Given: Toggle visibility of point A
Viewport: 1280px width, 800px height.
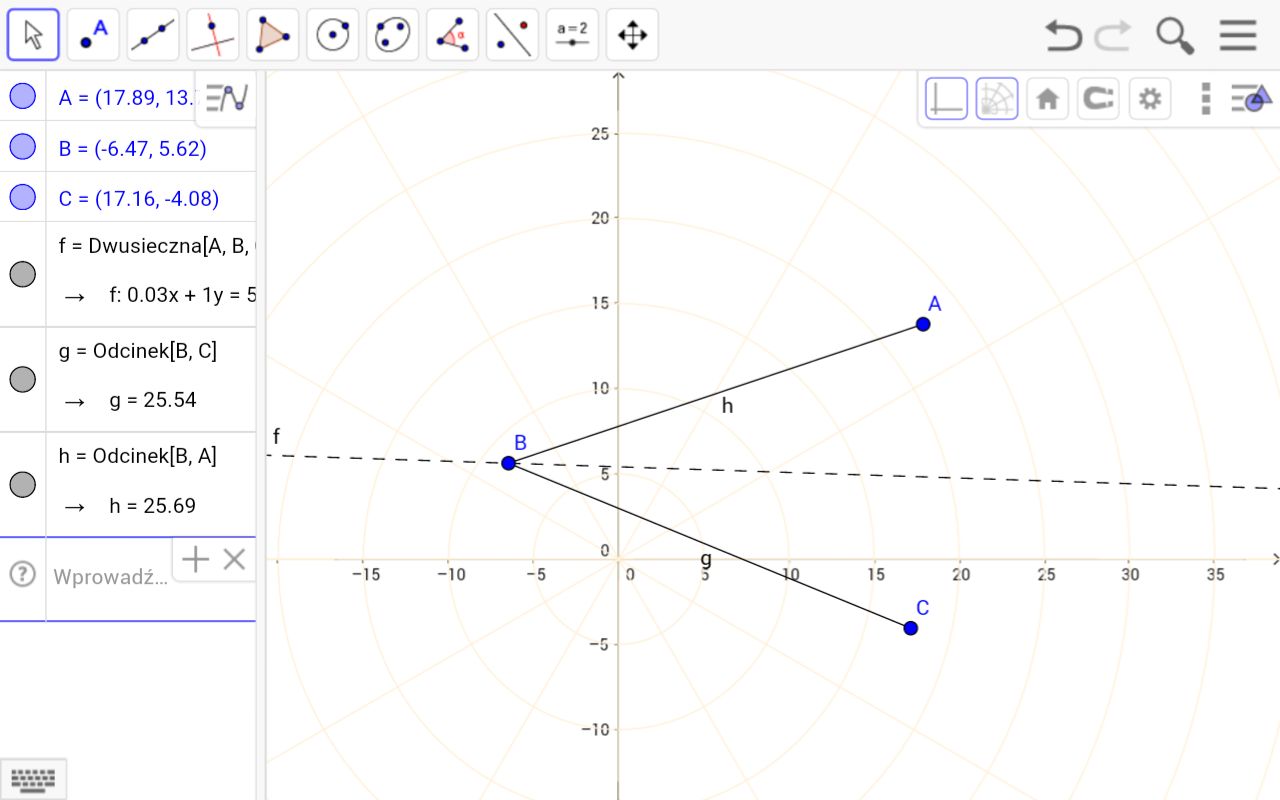Looking at the screenshot, I should point(22,96).
